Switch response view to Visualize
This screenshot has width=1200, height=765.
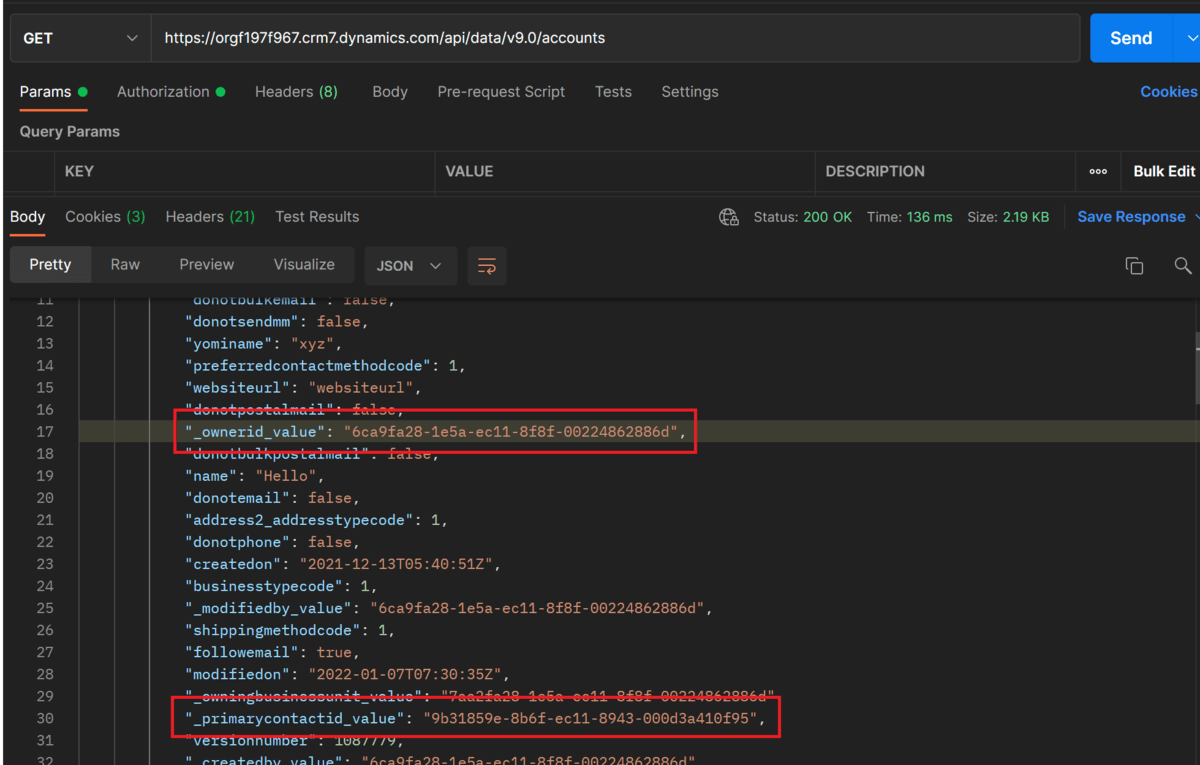(x=304, y=265)
